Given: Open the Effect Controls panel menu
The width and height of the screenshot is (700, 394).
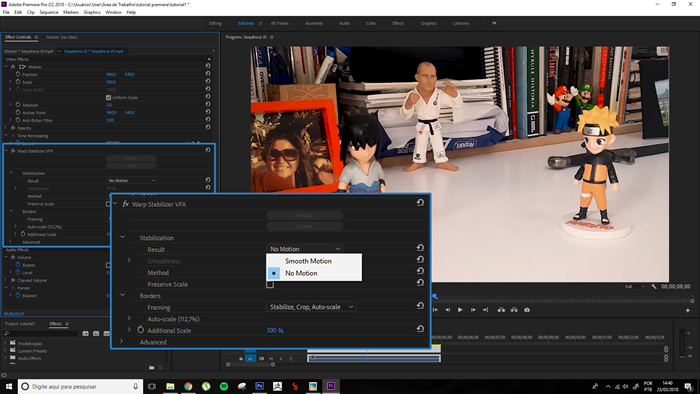Looking at the screenshot, I should click(36, 37).
